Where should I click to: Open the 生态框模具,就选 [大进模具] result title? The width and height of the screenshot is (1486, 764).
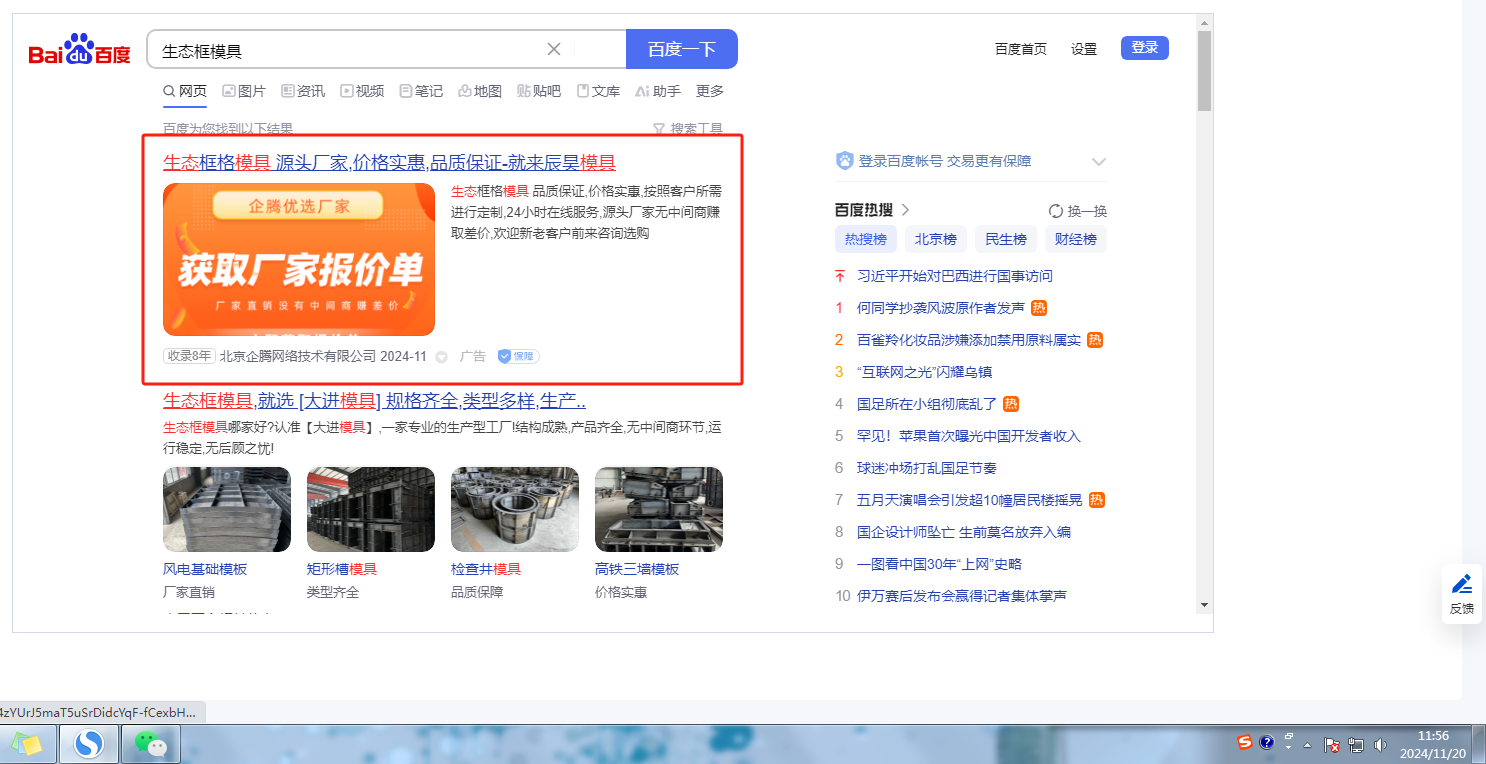click(x=374, y=401)
